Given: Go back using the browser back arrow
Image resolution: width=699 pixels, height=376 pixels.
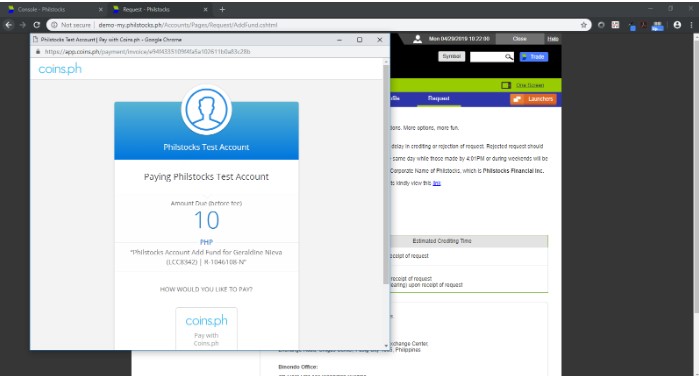Looking at the screenshot, I should point(8,25).
